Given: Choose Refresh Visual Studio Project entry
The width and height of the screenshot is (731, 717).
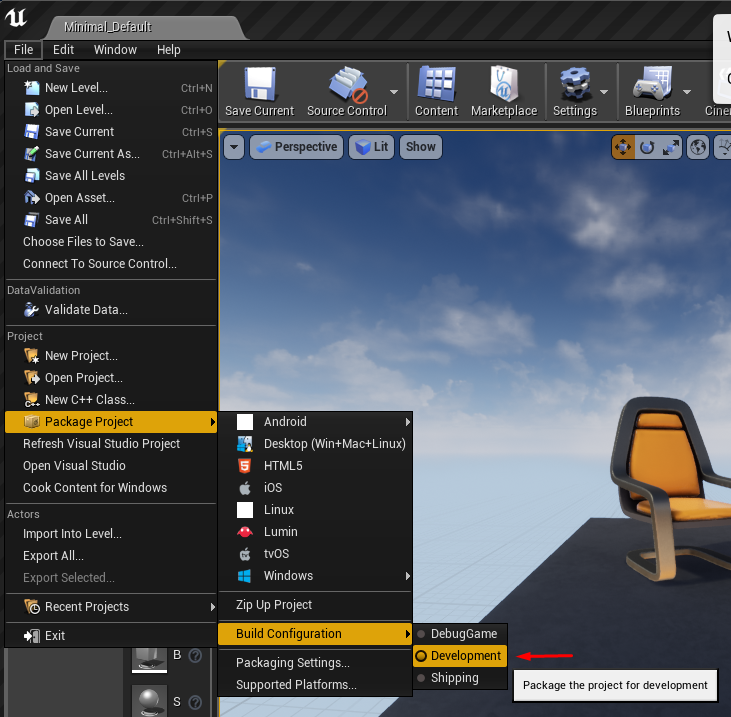Looking at the screenshot, I should pyautogui.click(x=111, y=443).
